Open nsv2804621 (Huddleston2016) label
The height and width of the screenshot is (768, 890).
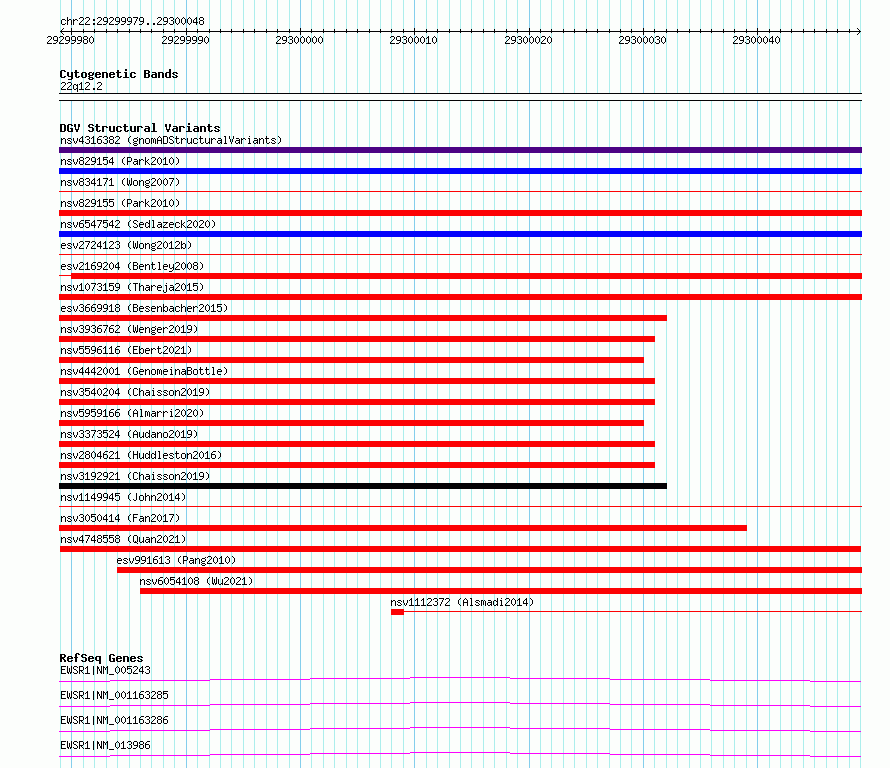coord(141,455)
